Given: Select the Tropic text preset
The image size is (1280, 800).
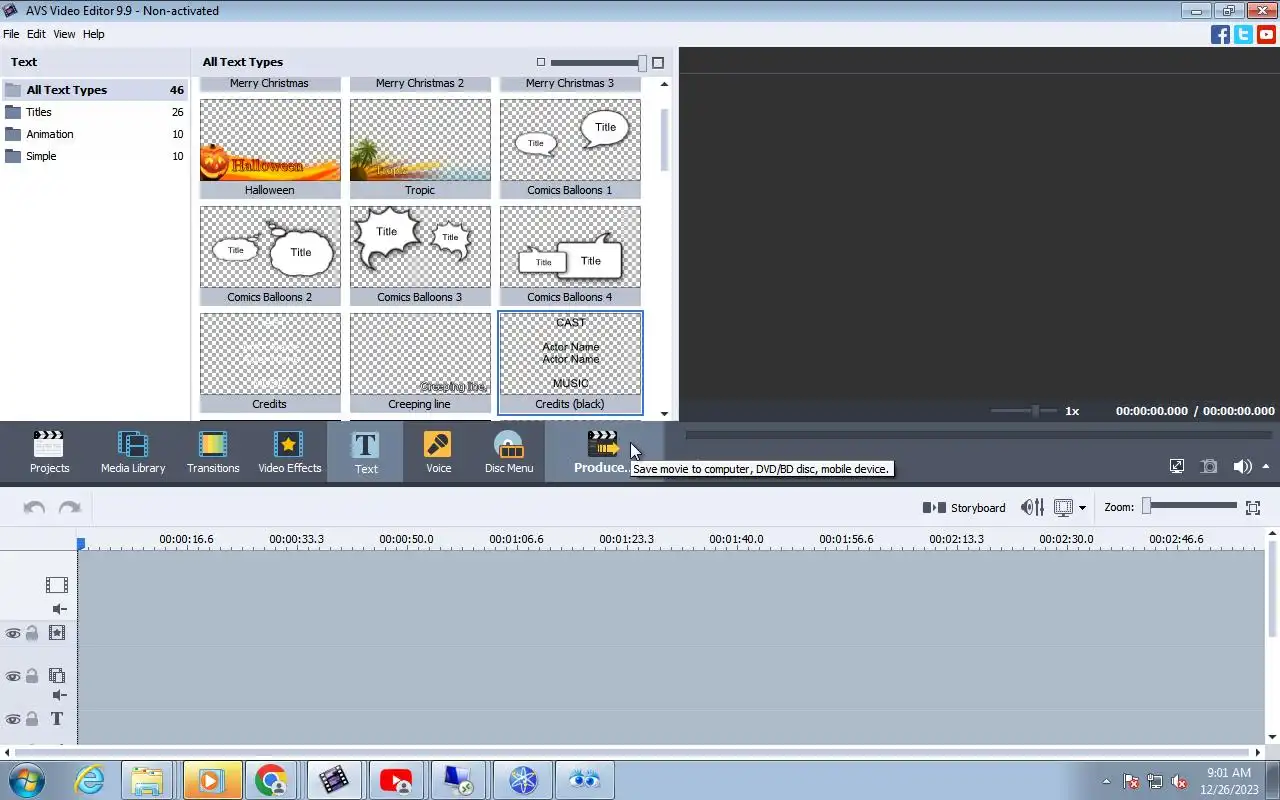Looking at the screenshot, I should click(420, 148).
